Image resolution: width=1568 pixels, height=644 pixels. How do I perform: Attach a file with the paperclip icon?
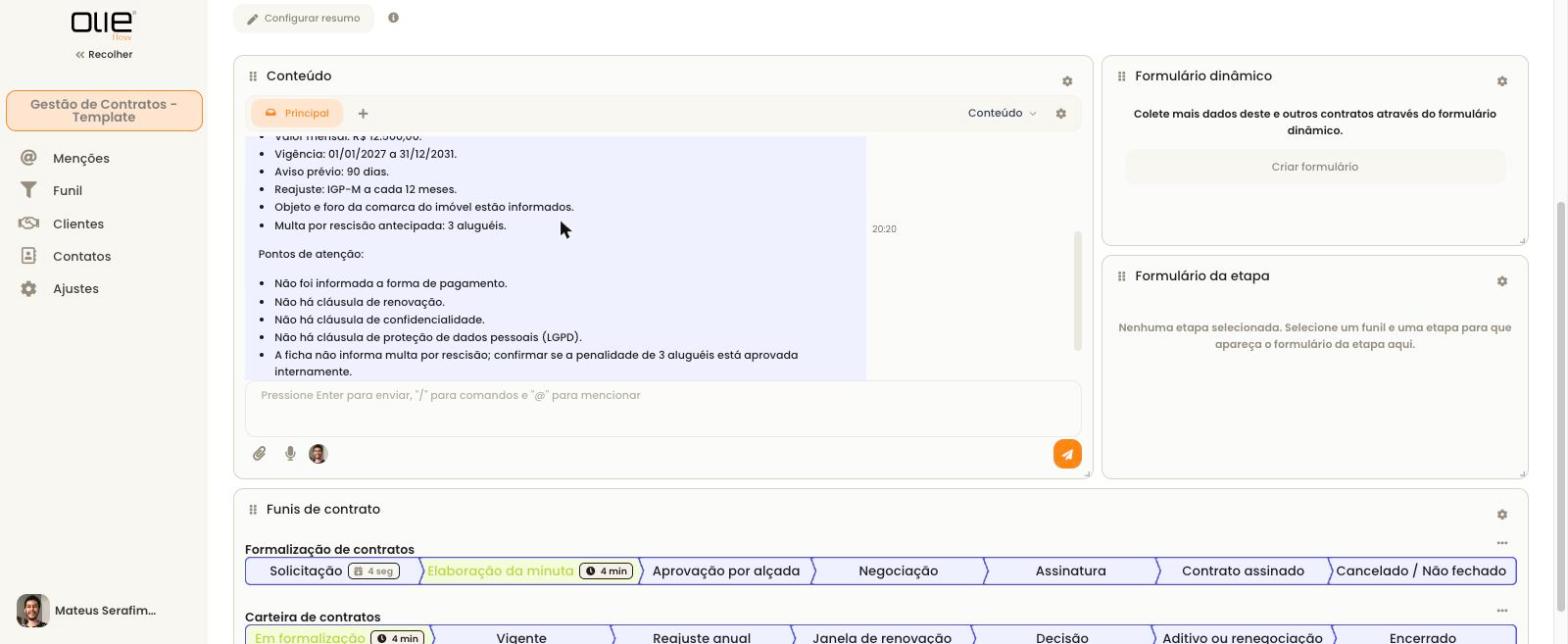(259, 454)
